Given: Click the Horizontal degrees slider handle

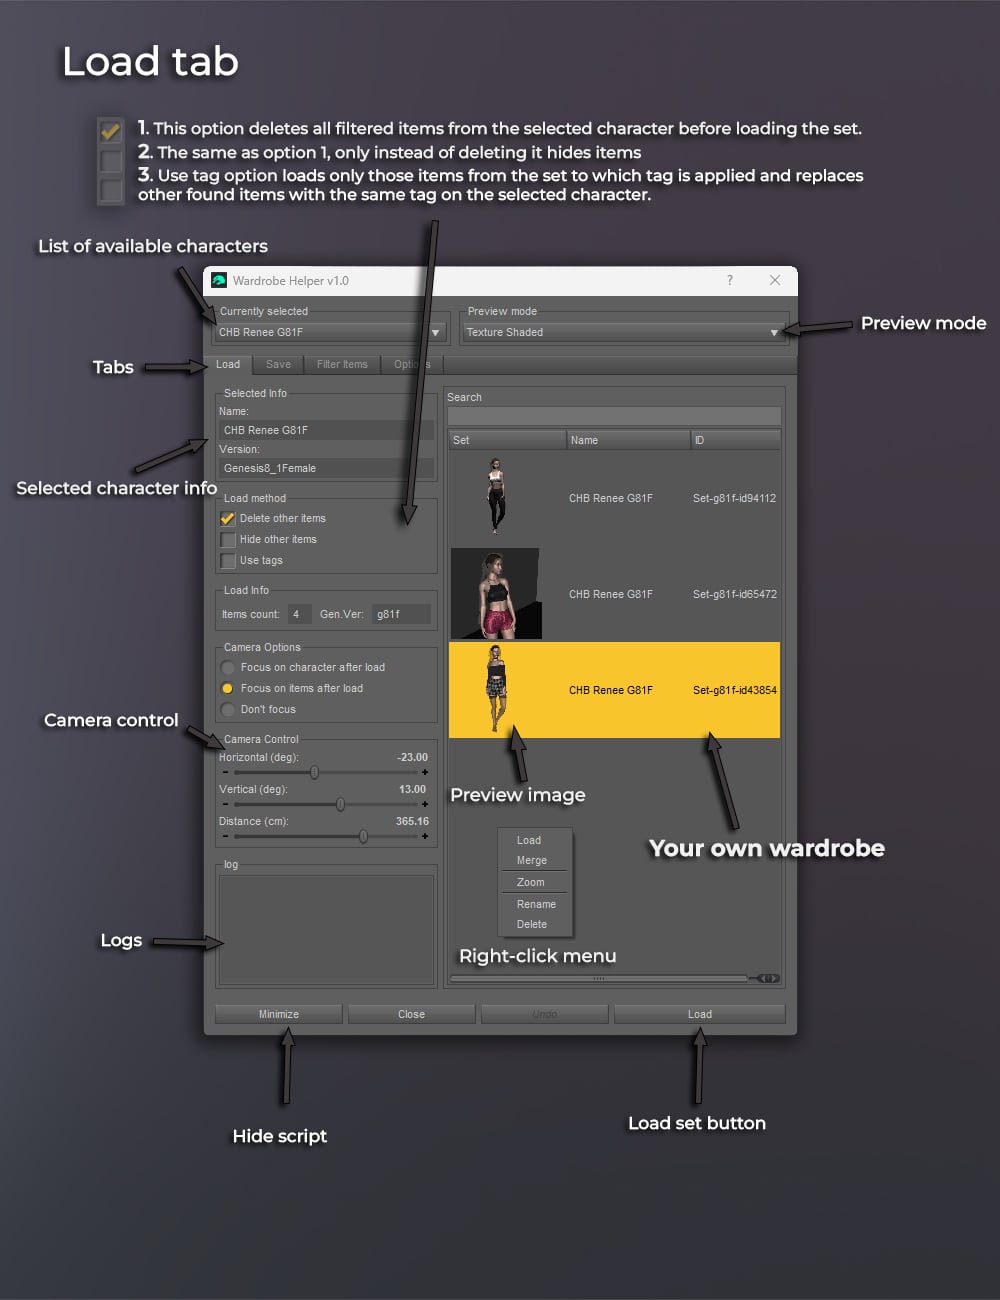Looking at the screenshot, I should click(314, 772).
